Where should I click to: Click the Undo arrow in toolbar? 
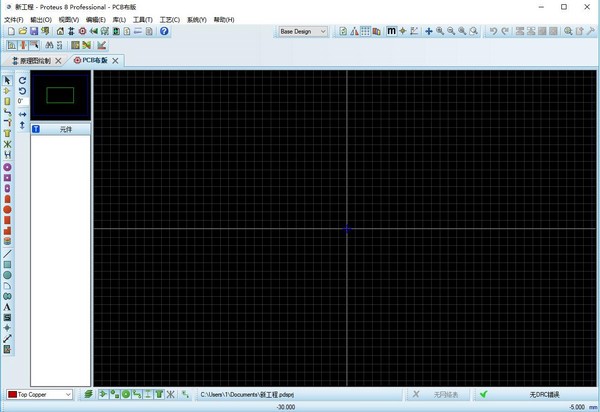tap(493, 31)
